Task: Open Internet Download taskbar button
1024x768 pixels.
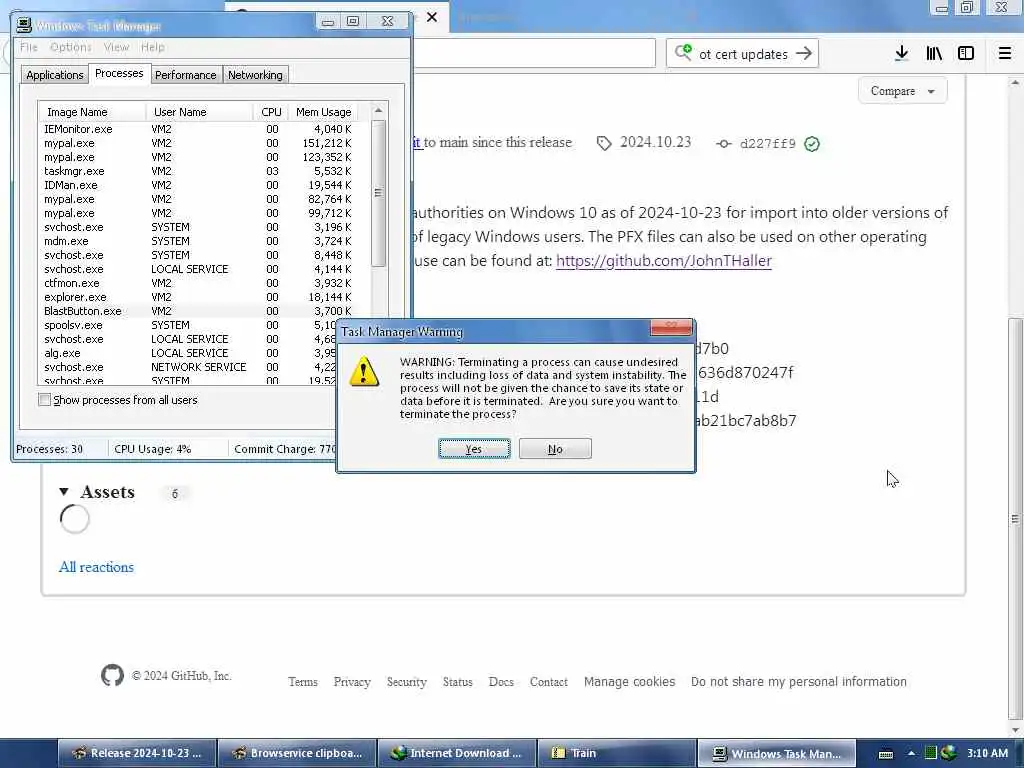Action: 457,753
